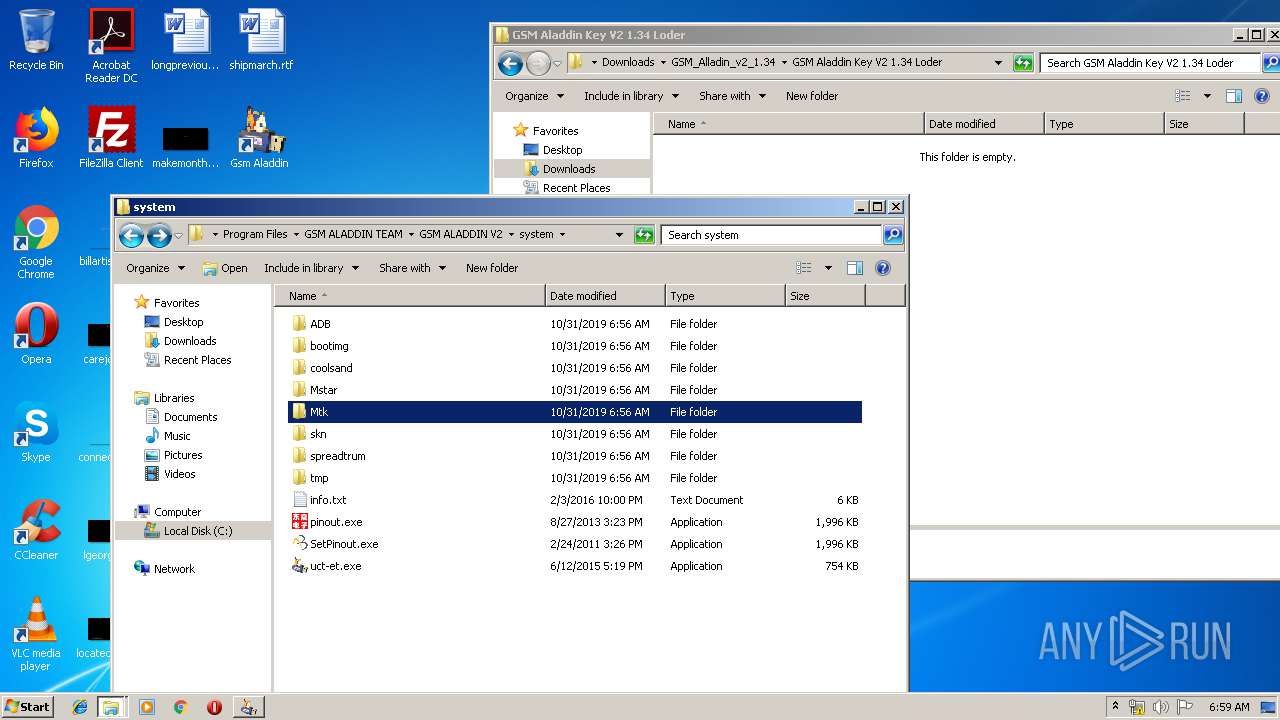Select Desktop under Favorites in the system window
Image resolution: width=1280 pixels, height=720 pixels.
coord(183,322)
